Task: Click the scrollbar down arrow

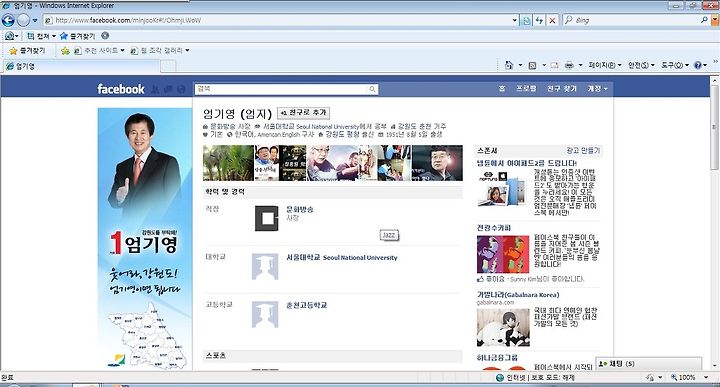Action: (715, 366)
